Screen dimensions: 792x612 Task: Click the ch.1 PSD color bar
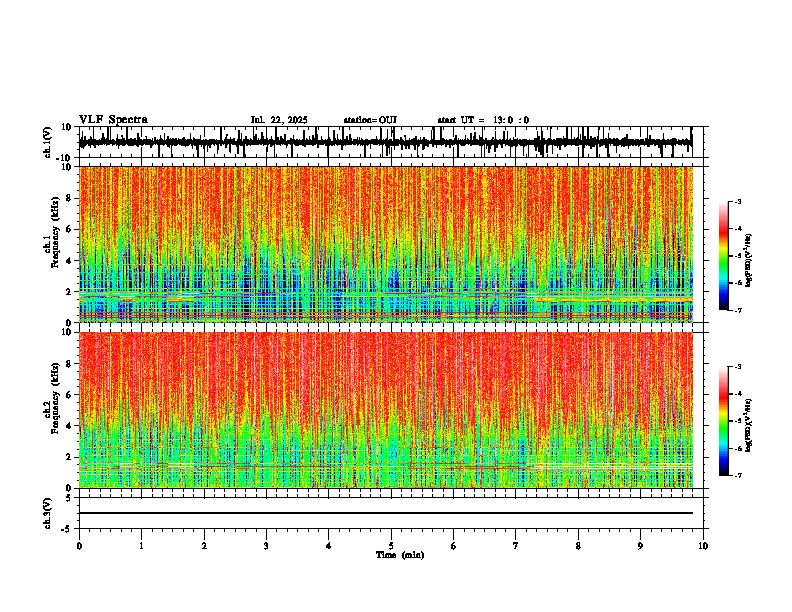tap(724, 256)
